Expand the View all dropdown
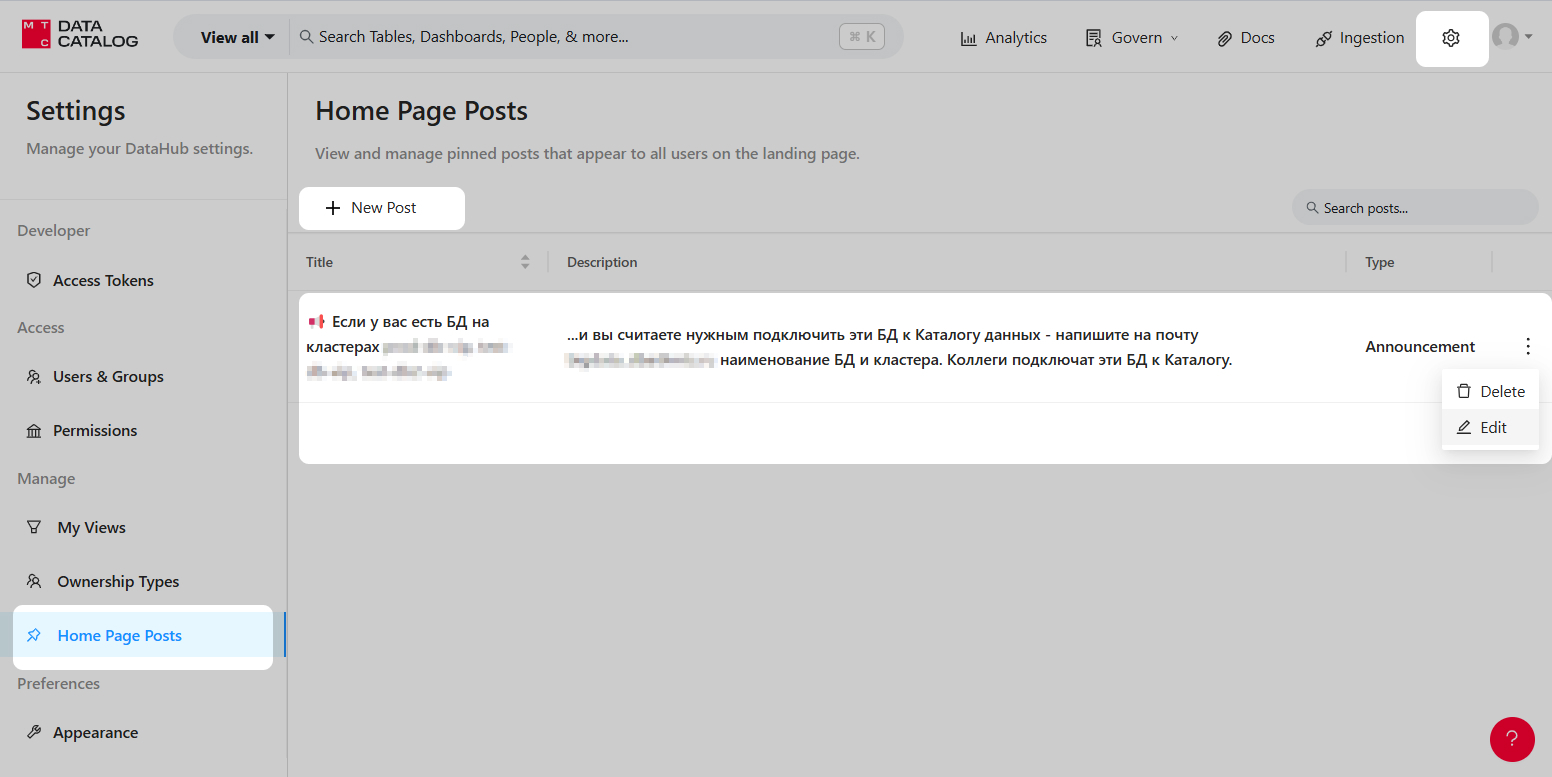Screen dimensions: 1552x777 (x=237, y=37)
